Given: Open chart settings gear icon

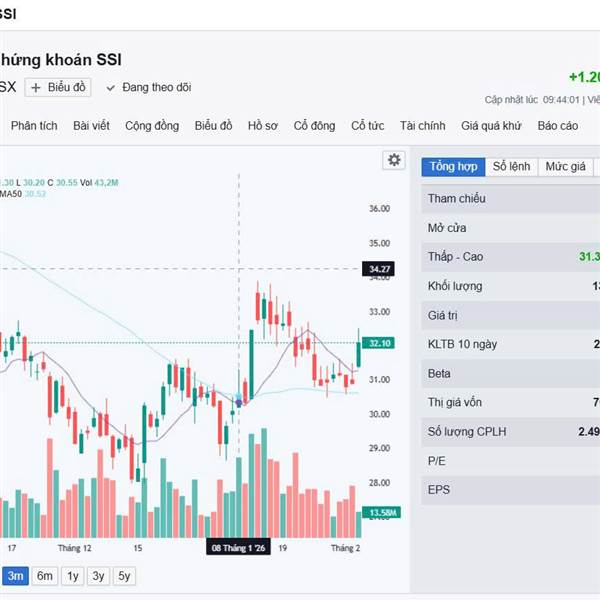Looking at the screenshot, I should [394, 160].
